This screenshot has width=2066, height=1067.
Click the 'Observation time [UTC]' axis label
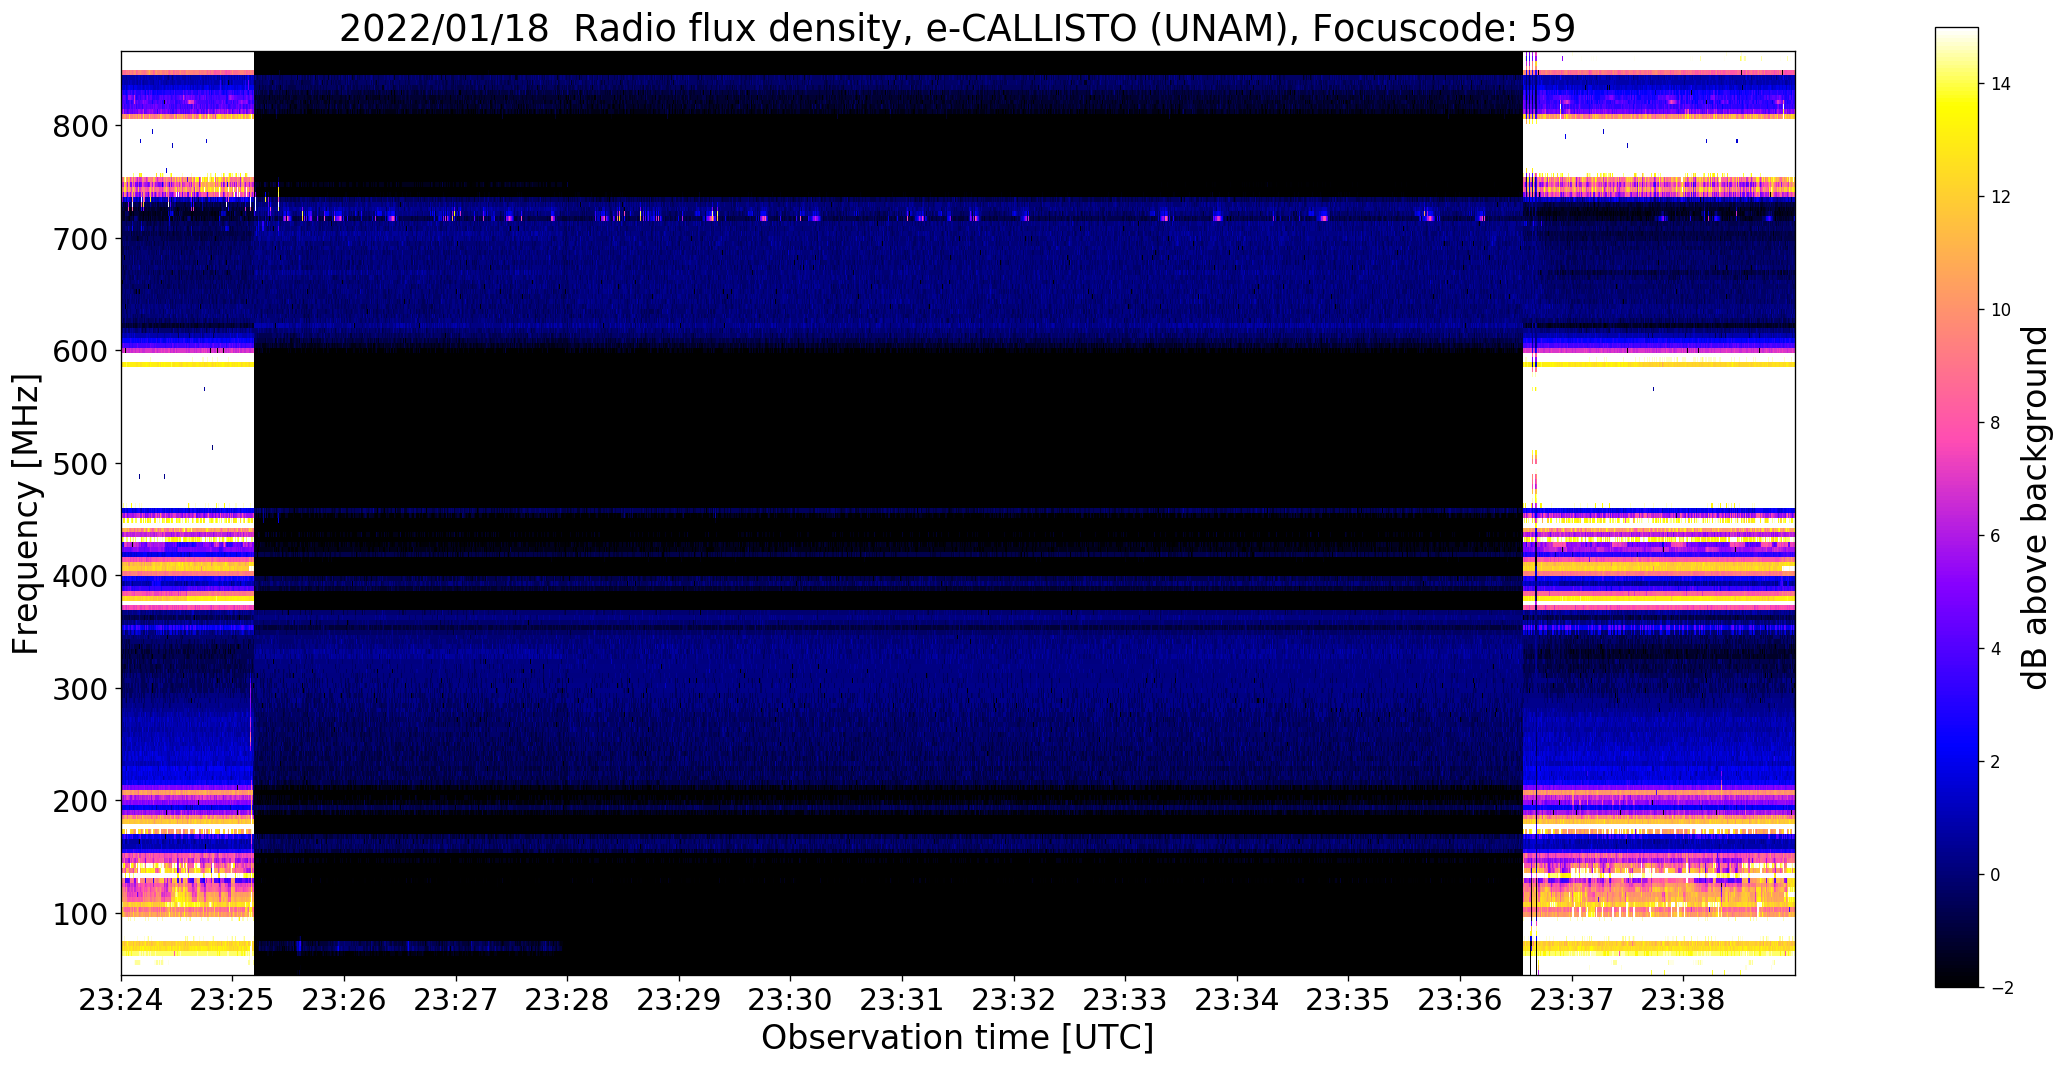[957, 1038]
